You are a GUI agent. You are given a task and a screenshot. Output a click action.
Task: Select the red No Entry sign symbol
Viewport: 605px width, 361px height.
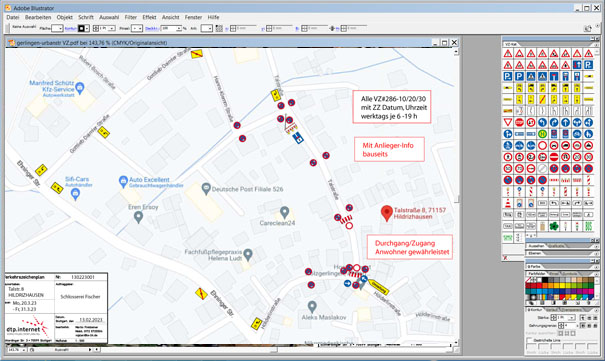point(554,157)
